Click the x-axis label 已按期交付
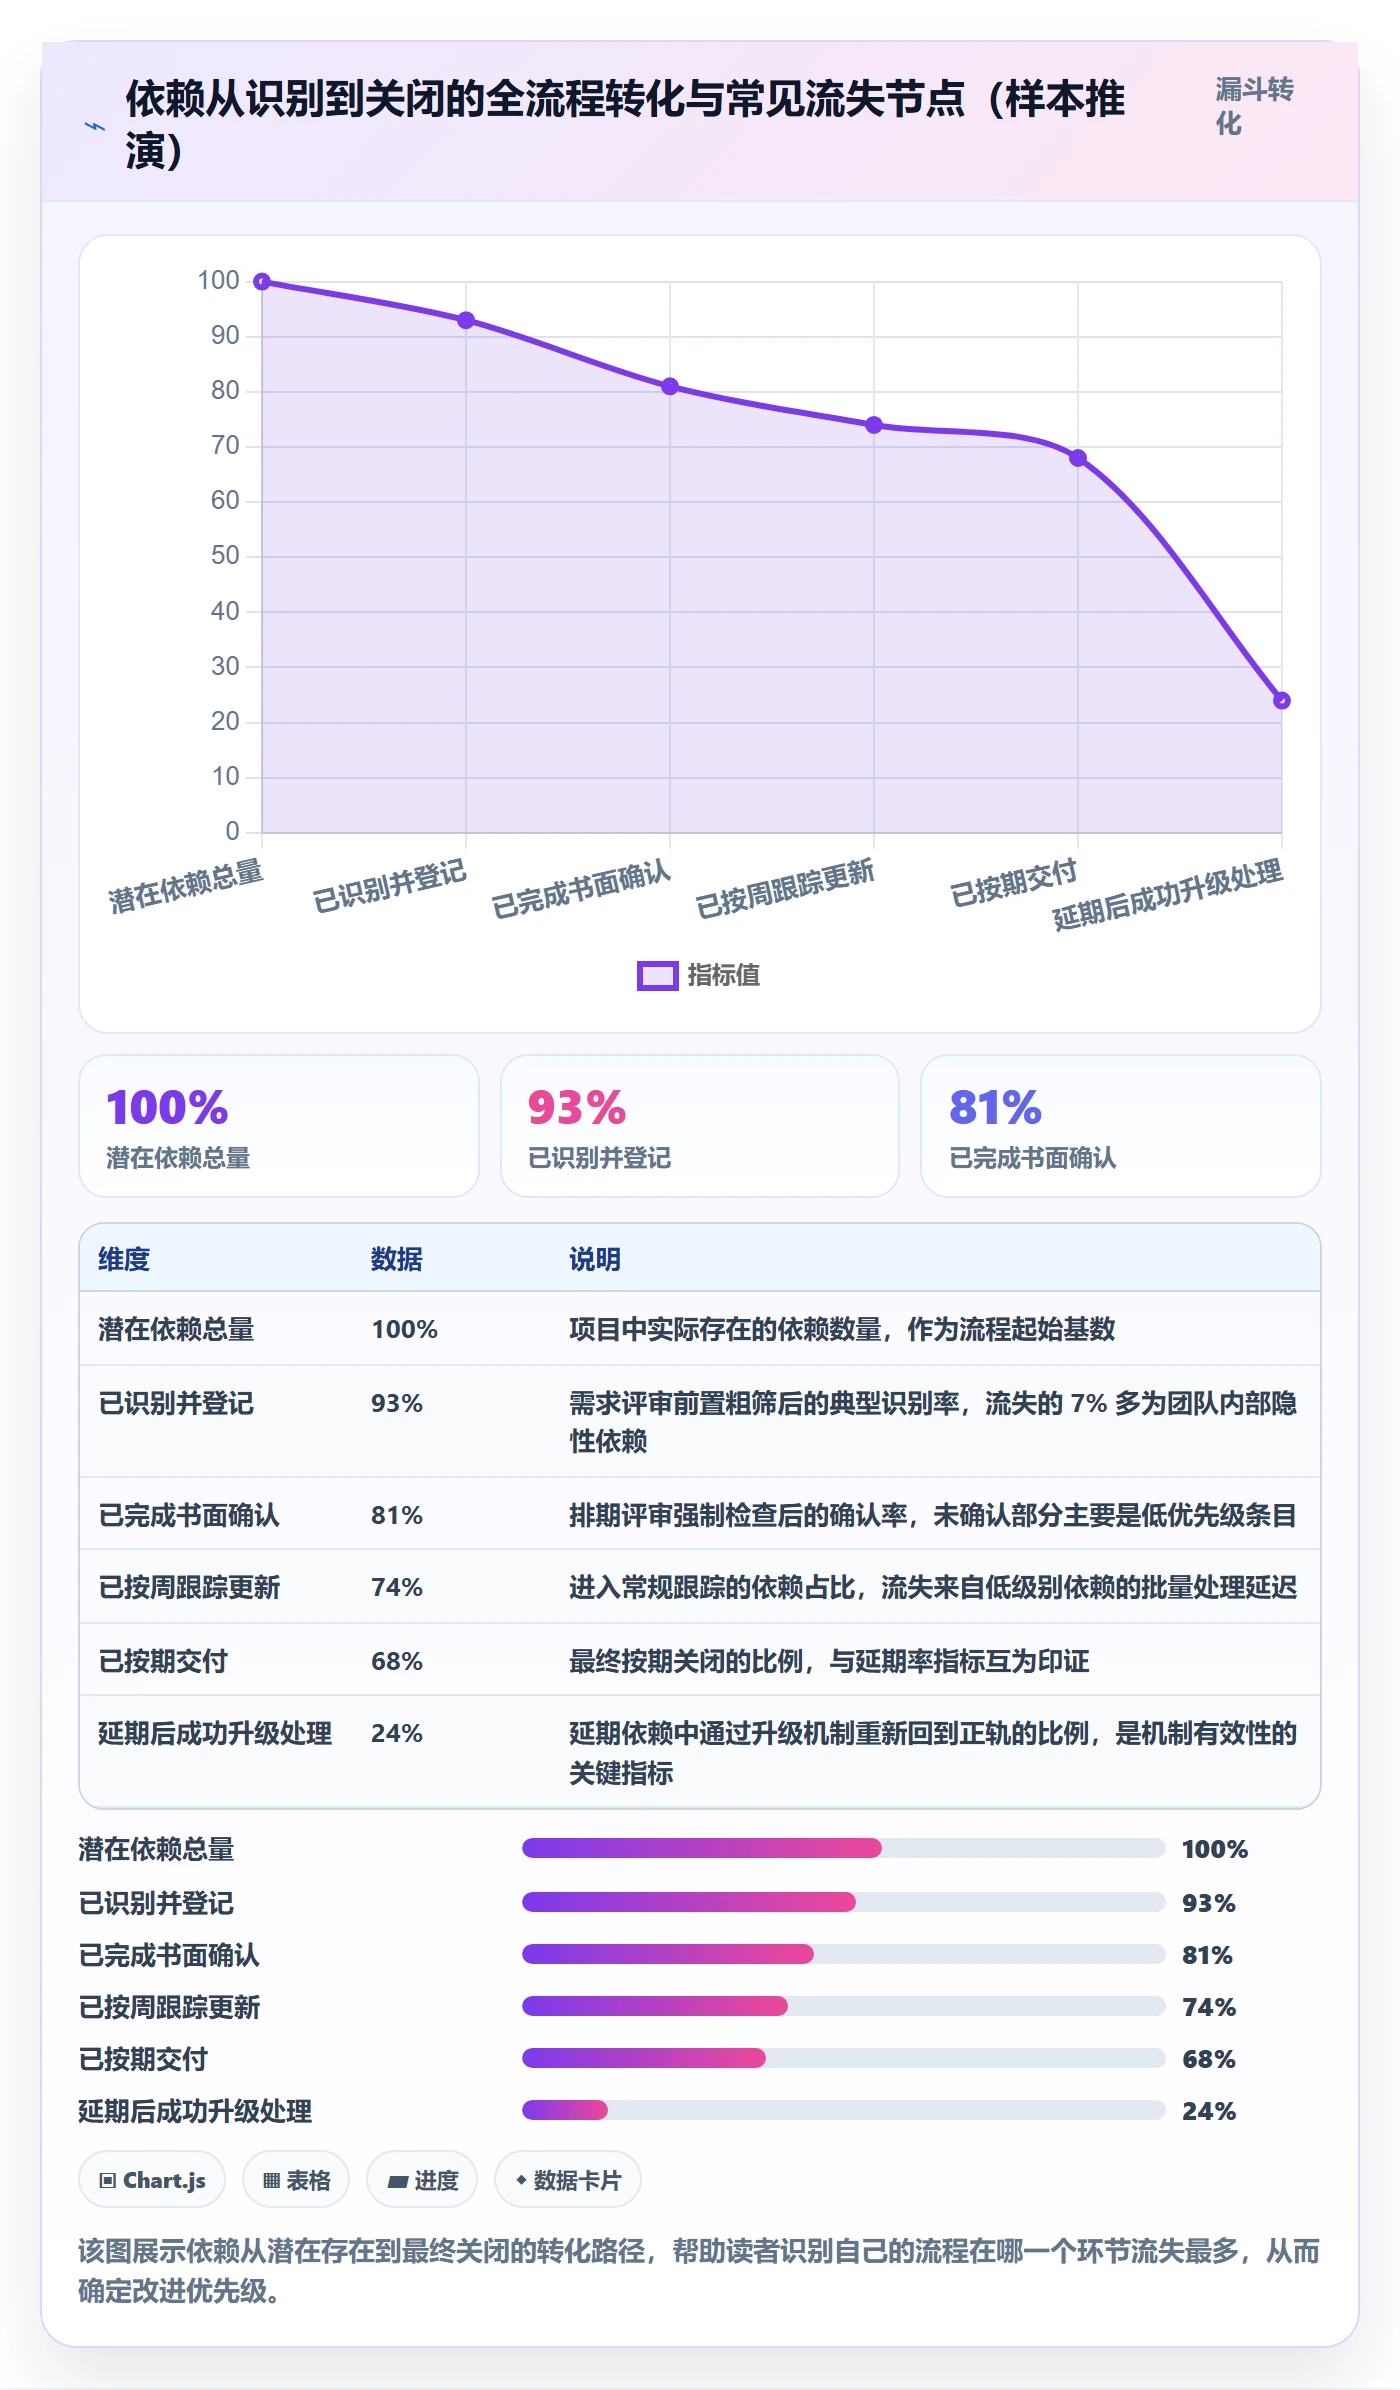Image resolution: width=1400 pixels, height=2390 pixels. (x=1014, y=883)
